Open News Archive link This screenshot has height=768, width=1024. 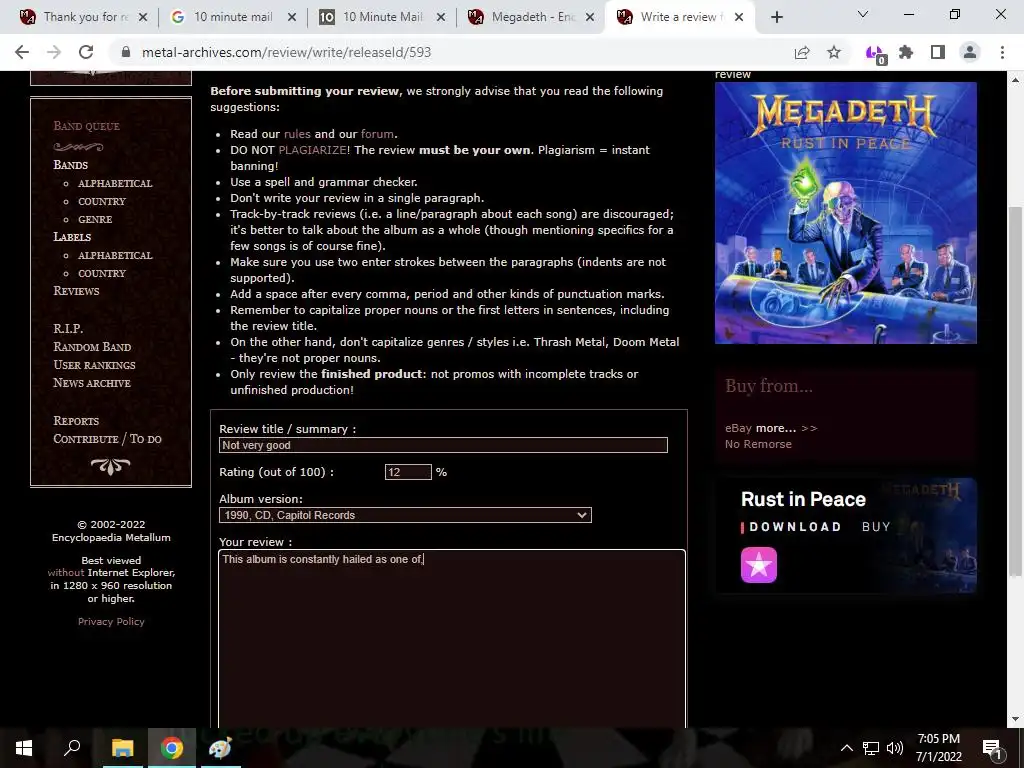(92, 383)
